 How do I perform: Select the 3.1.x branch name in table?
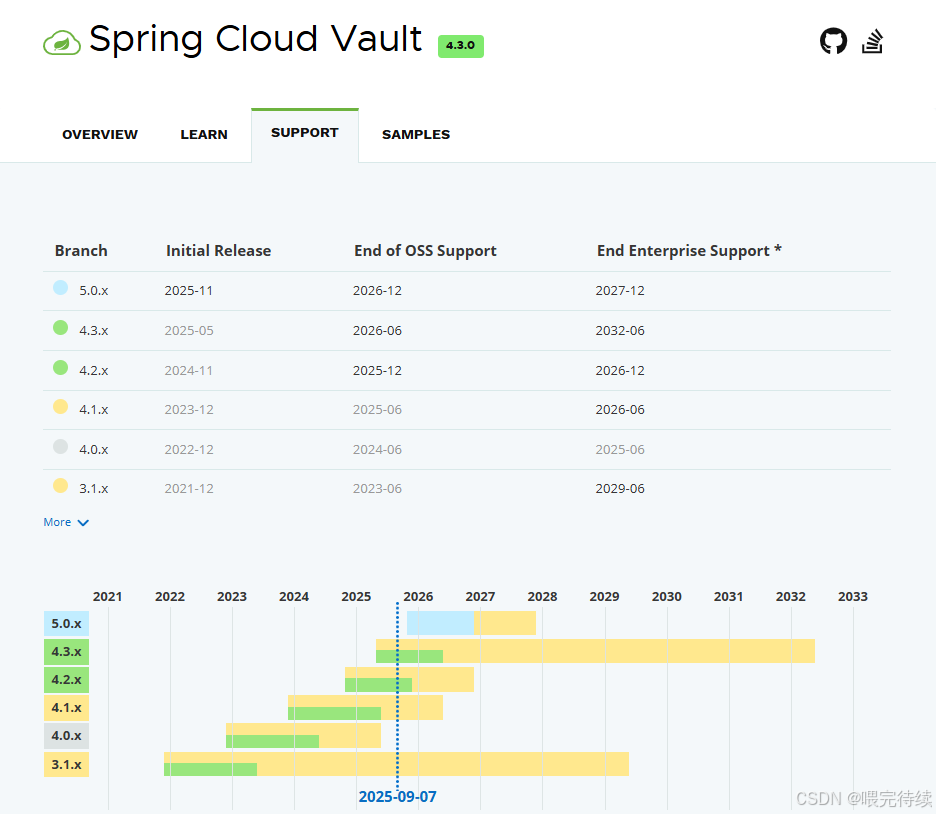[x=94, y=488]
